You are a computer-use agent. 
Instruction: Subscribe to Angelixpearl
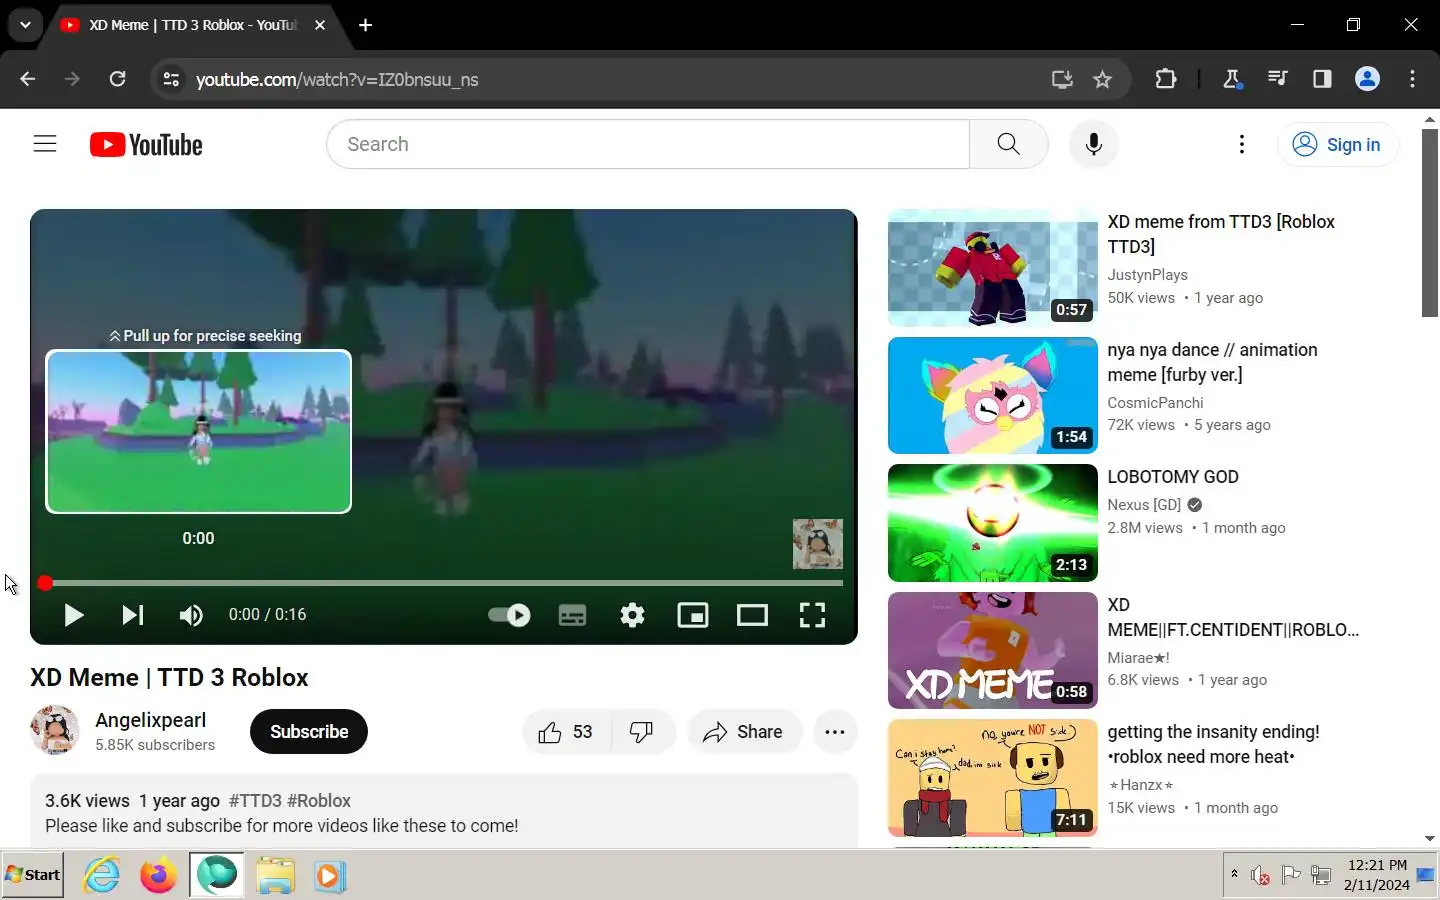309,731
